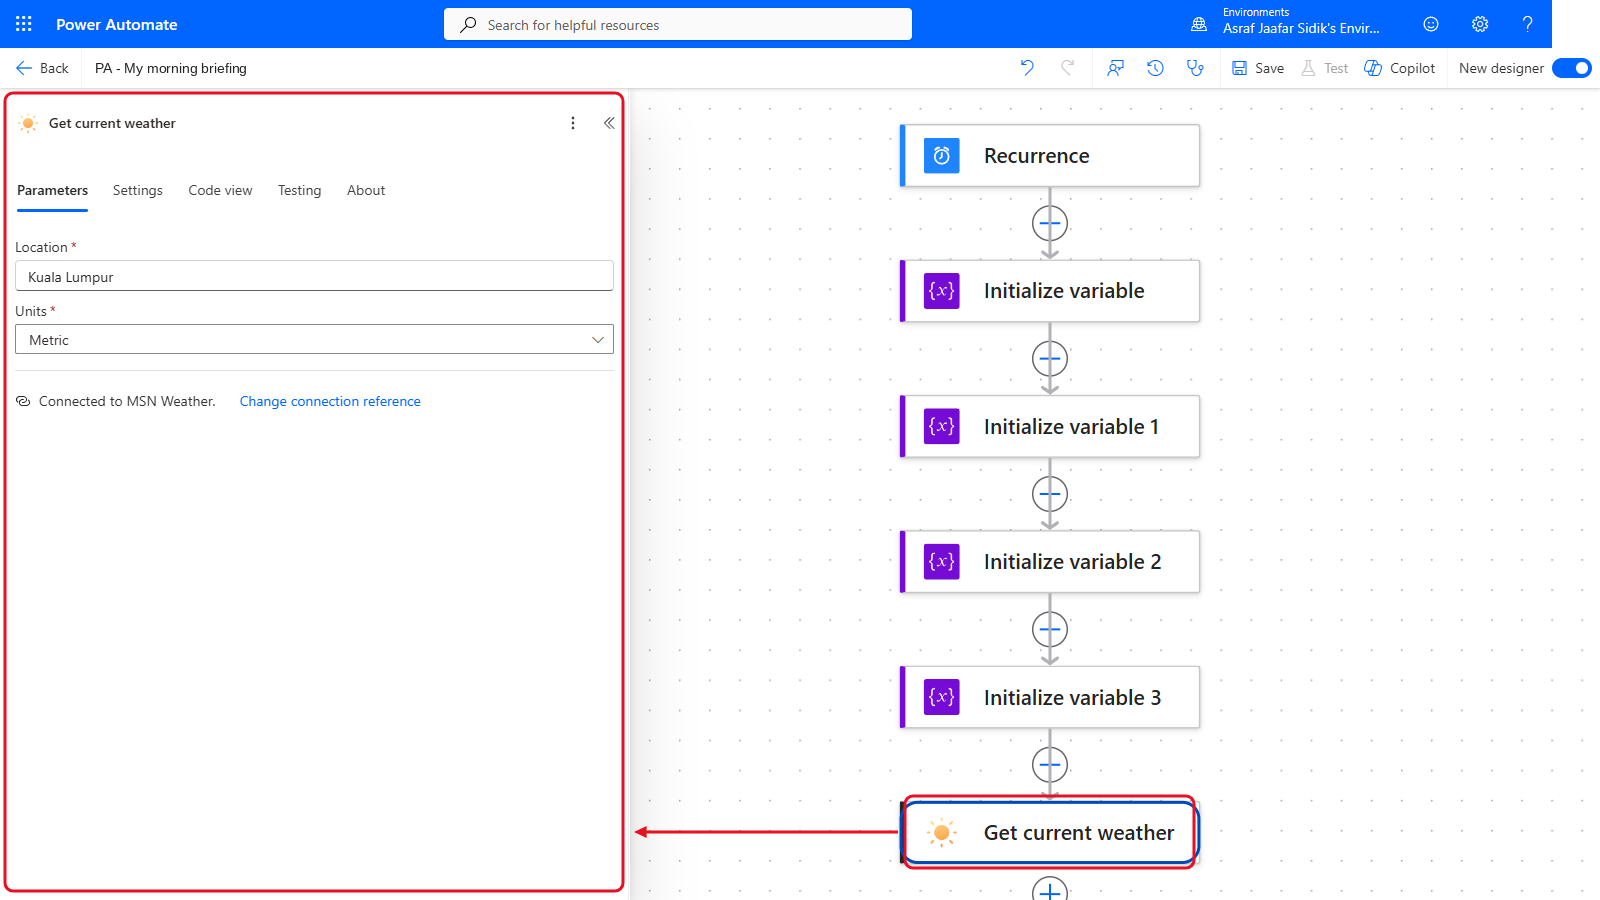
Task: Collapse the Get current weather panel
Action: click(x=609, y=123)
